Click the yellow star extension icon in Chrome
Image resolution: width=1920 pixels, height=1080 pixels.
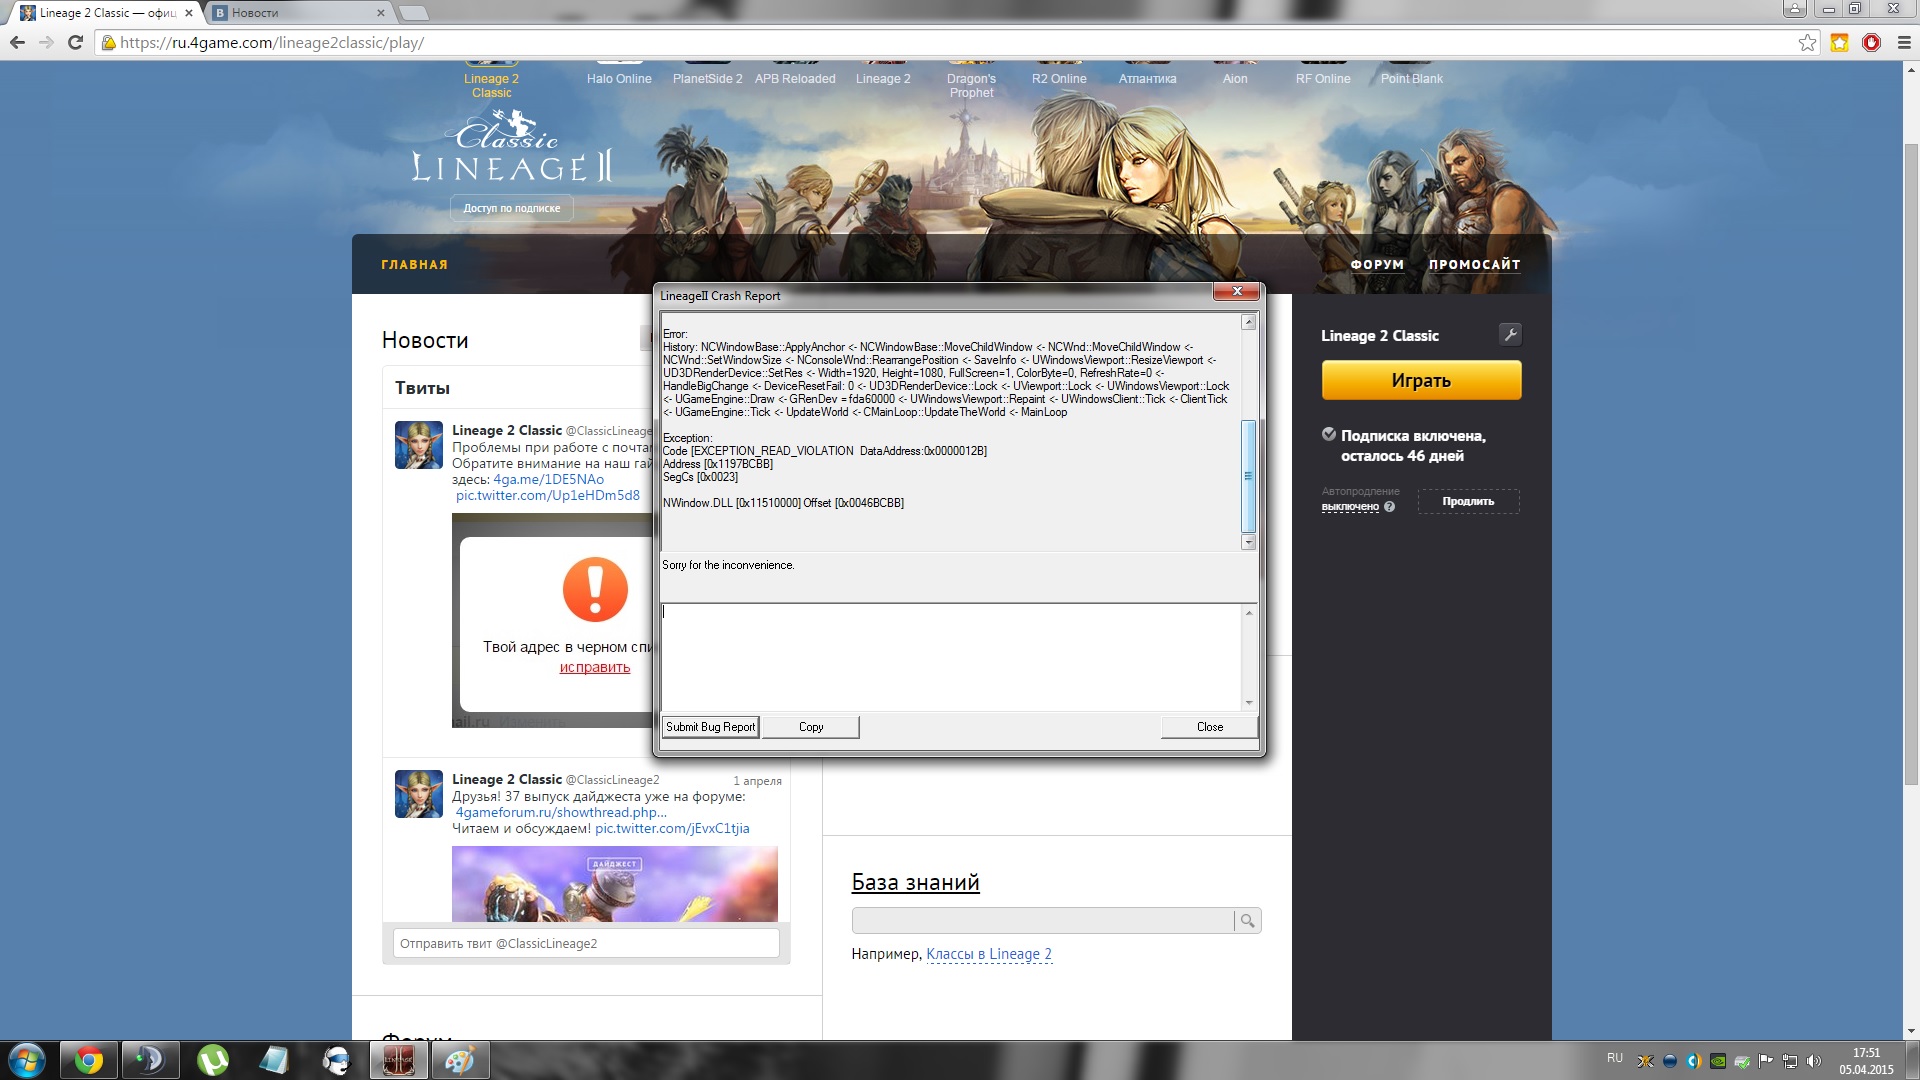(1839, 42)
